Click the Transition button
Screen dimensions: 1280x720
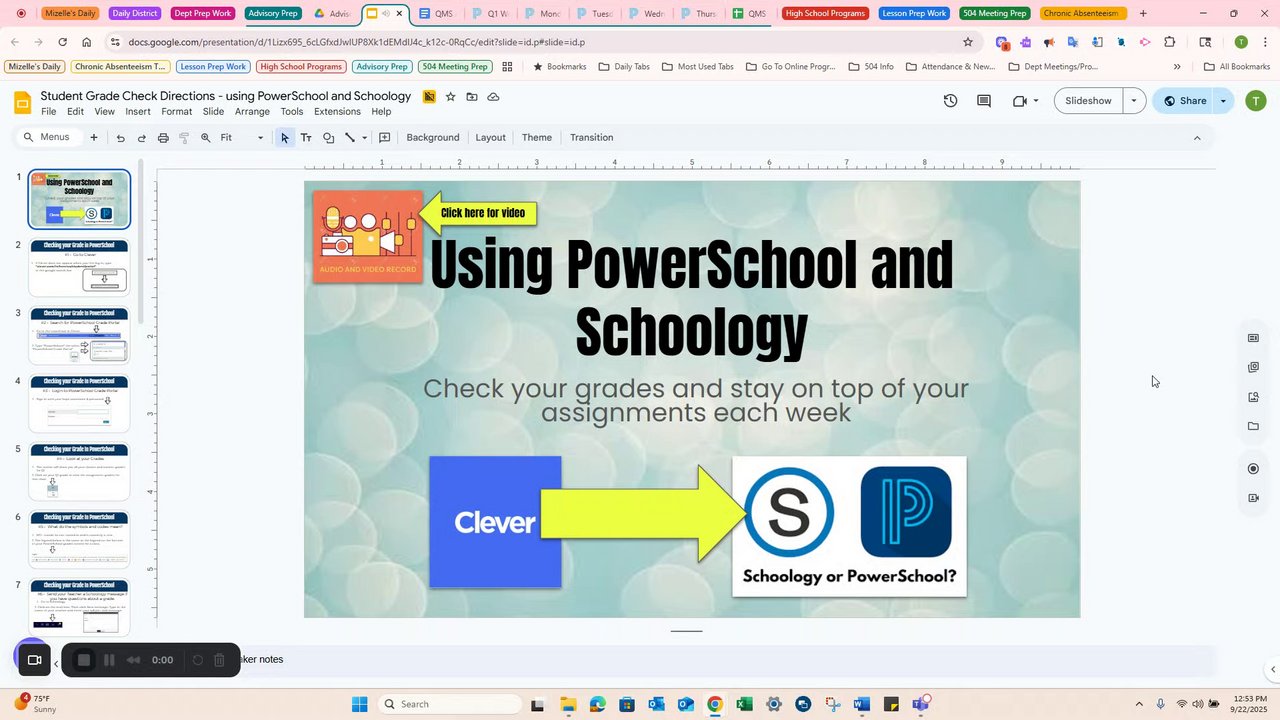pyautogui.click(x=592, y=138)
